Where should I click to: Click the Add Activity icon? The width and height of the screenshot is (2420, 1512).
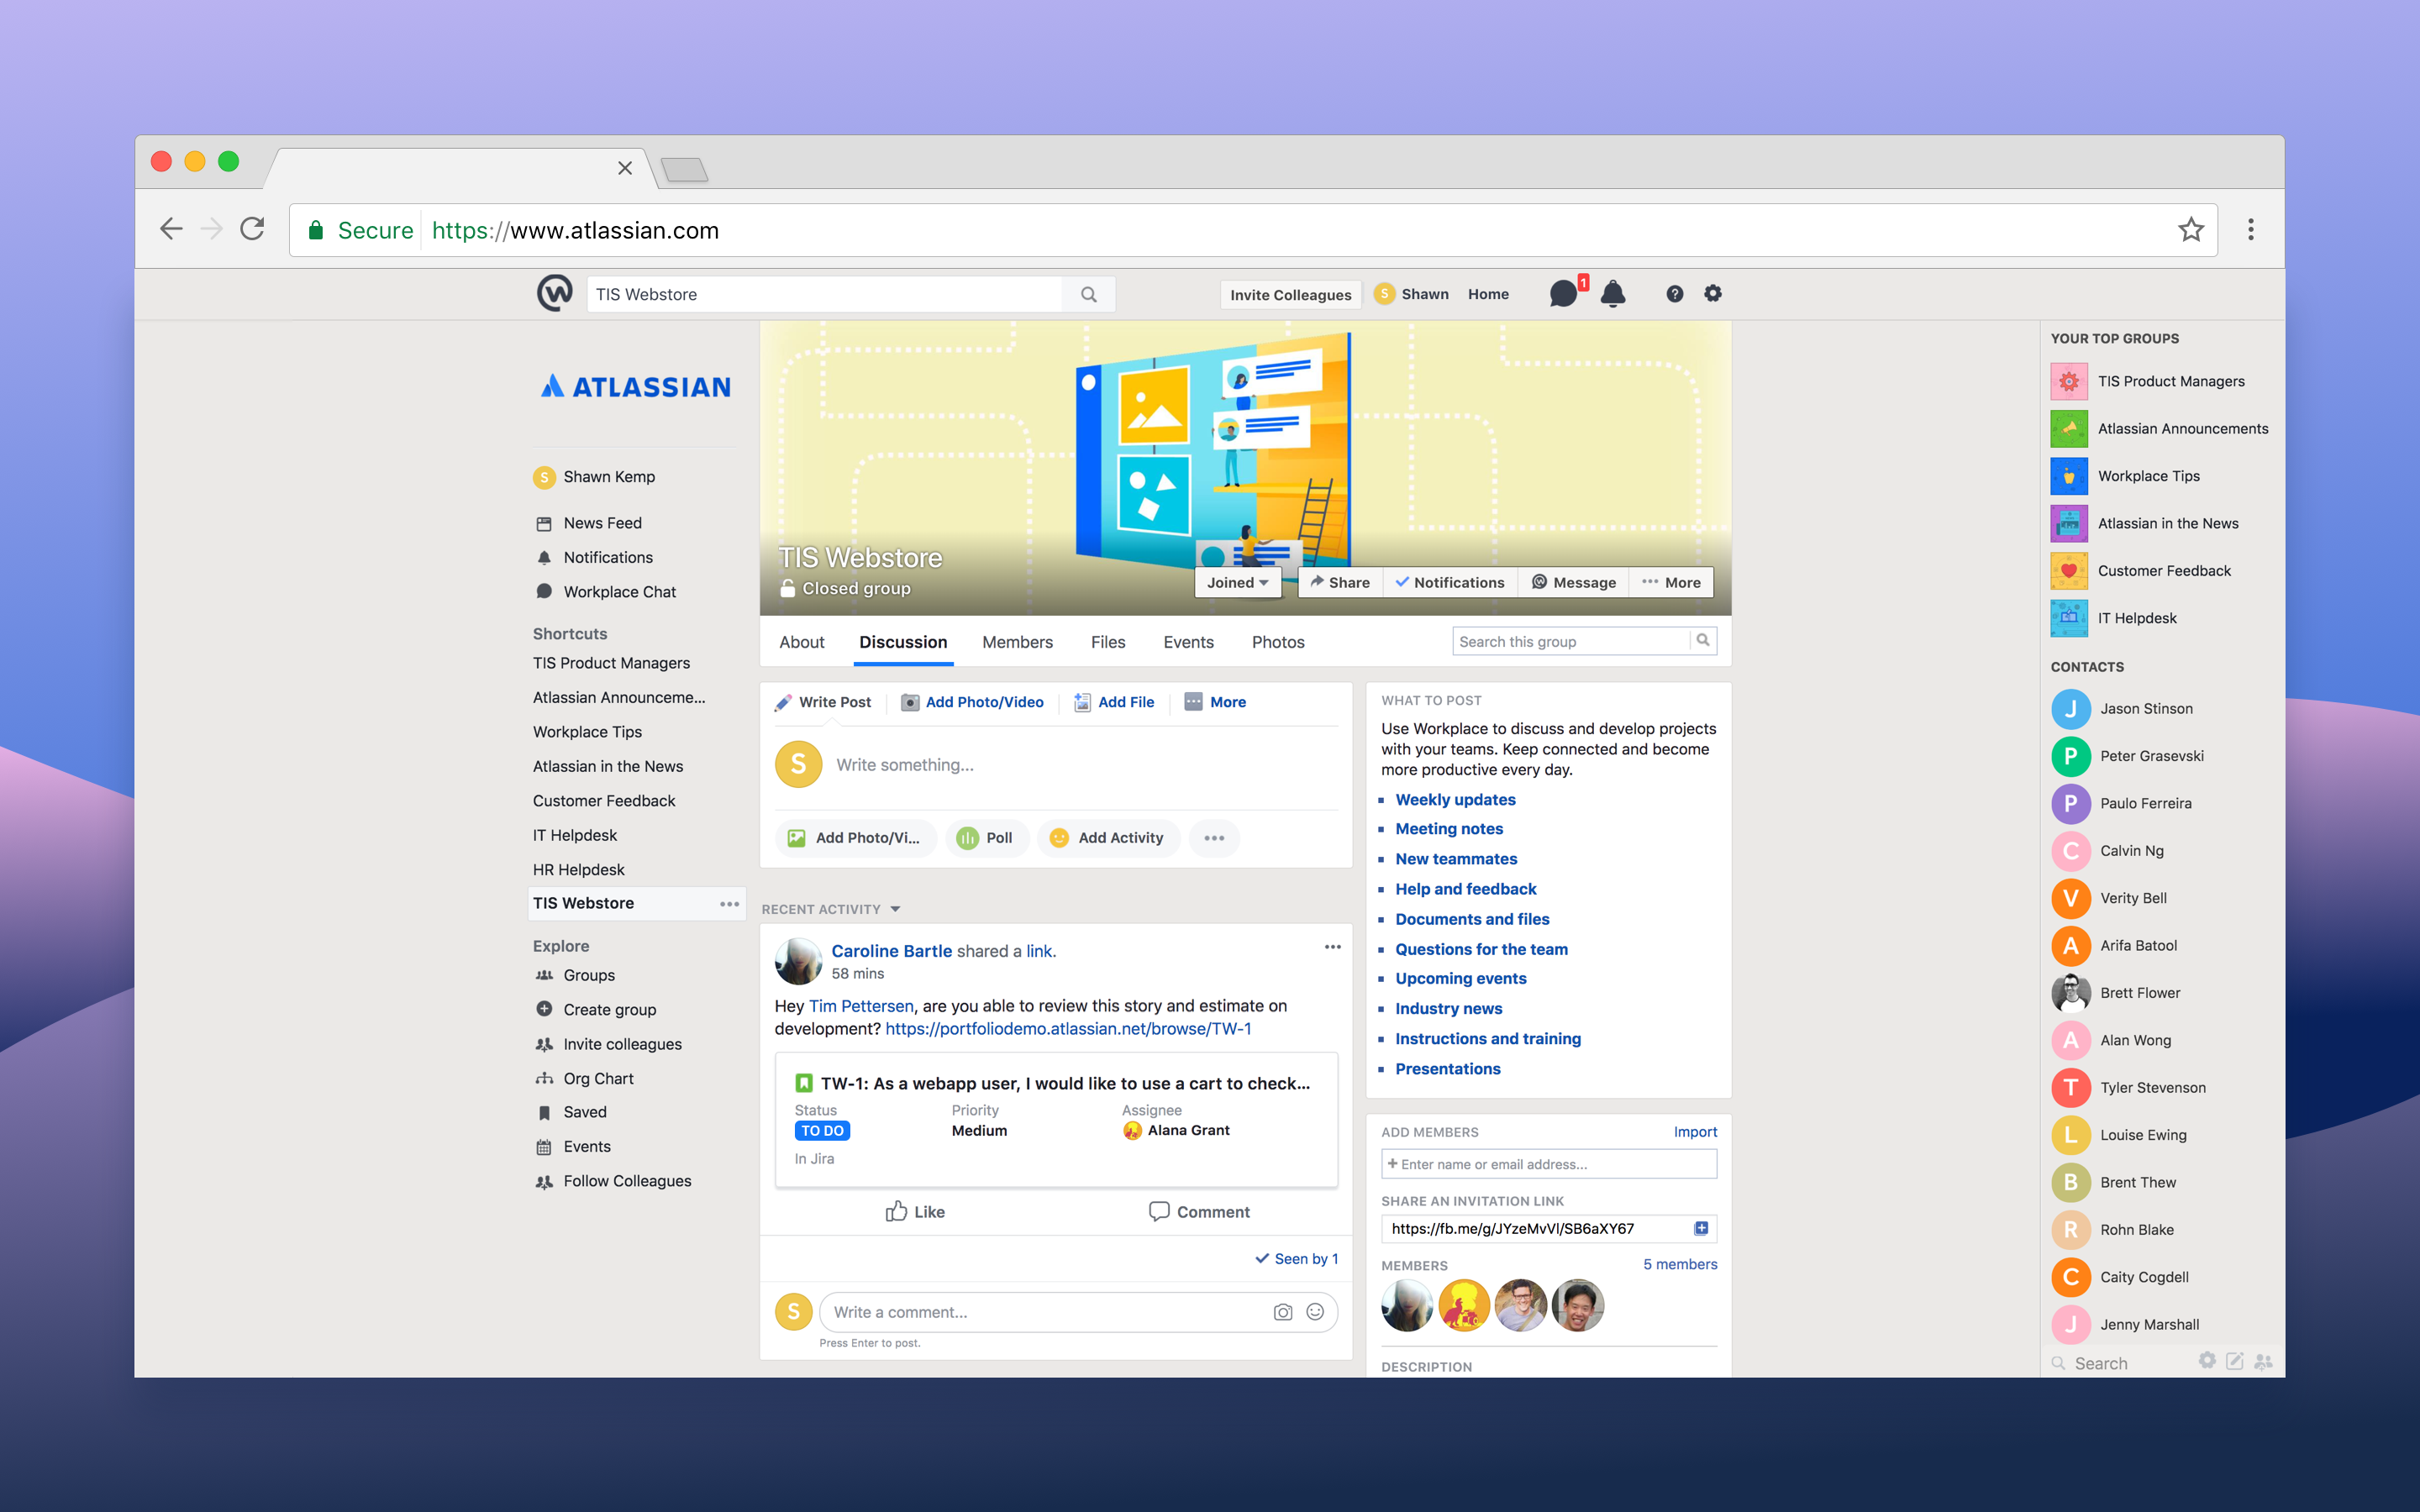(x=1056, y=837)
